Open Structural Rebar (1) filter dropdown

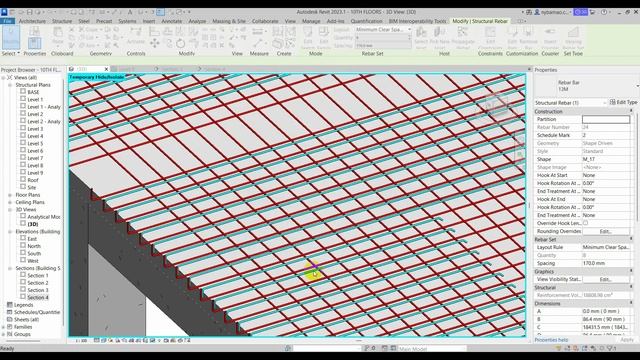tap(605, 103)
